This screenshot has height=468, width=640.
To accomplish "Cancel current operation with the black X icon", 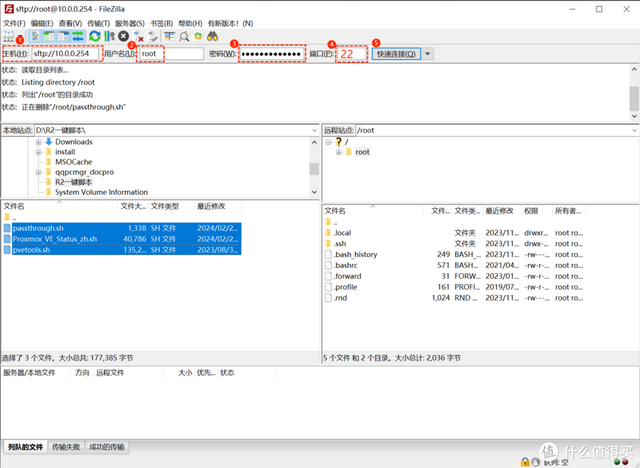I will tap(123, 36).
